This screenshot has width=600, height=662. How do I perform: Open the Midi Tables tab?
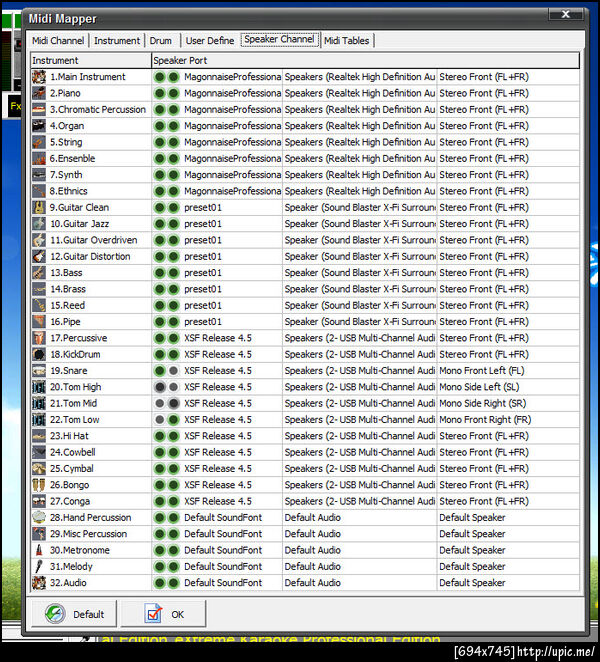[x=347, y=41]
